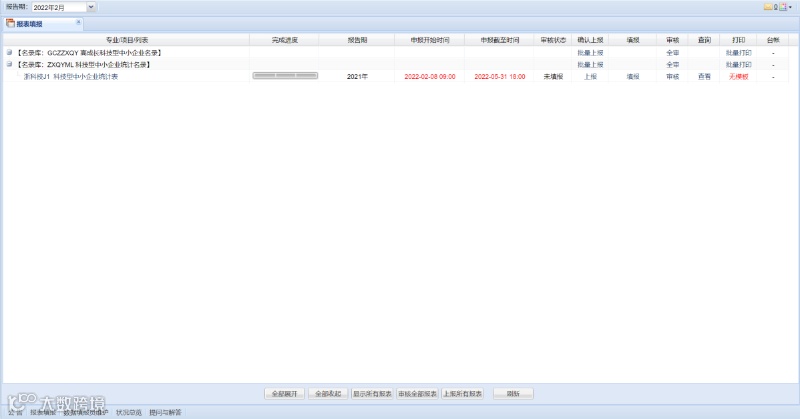Click 全审 in the ZXQYML row
This screenshot has width=800, height=419.
tap(672, 65)
